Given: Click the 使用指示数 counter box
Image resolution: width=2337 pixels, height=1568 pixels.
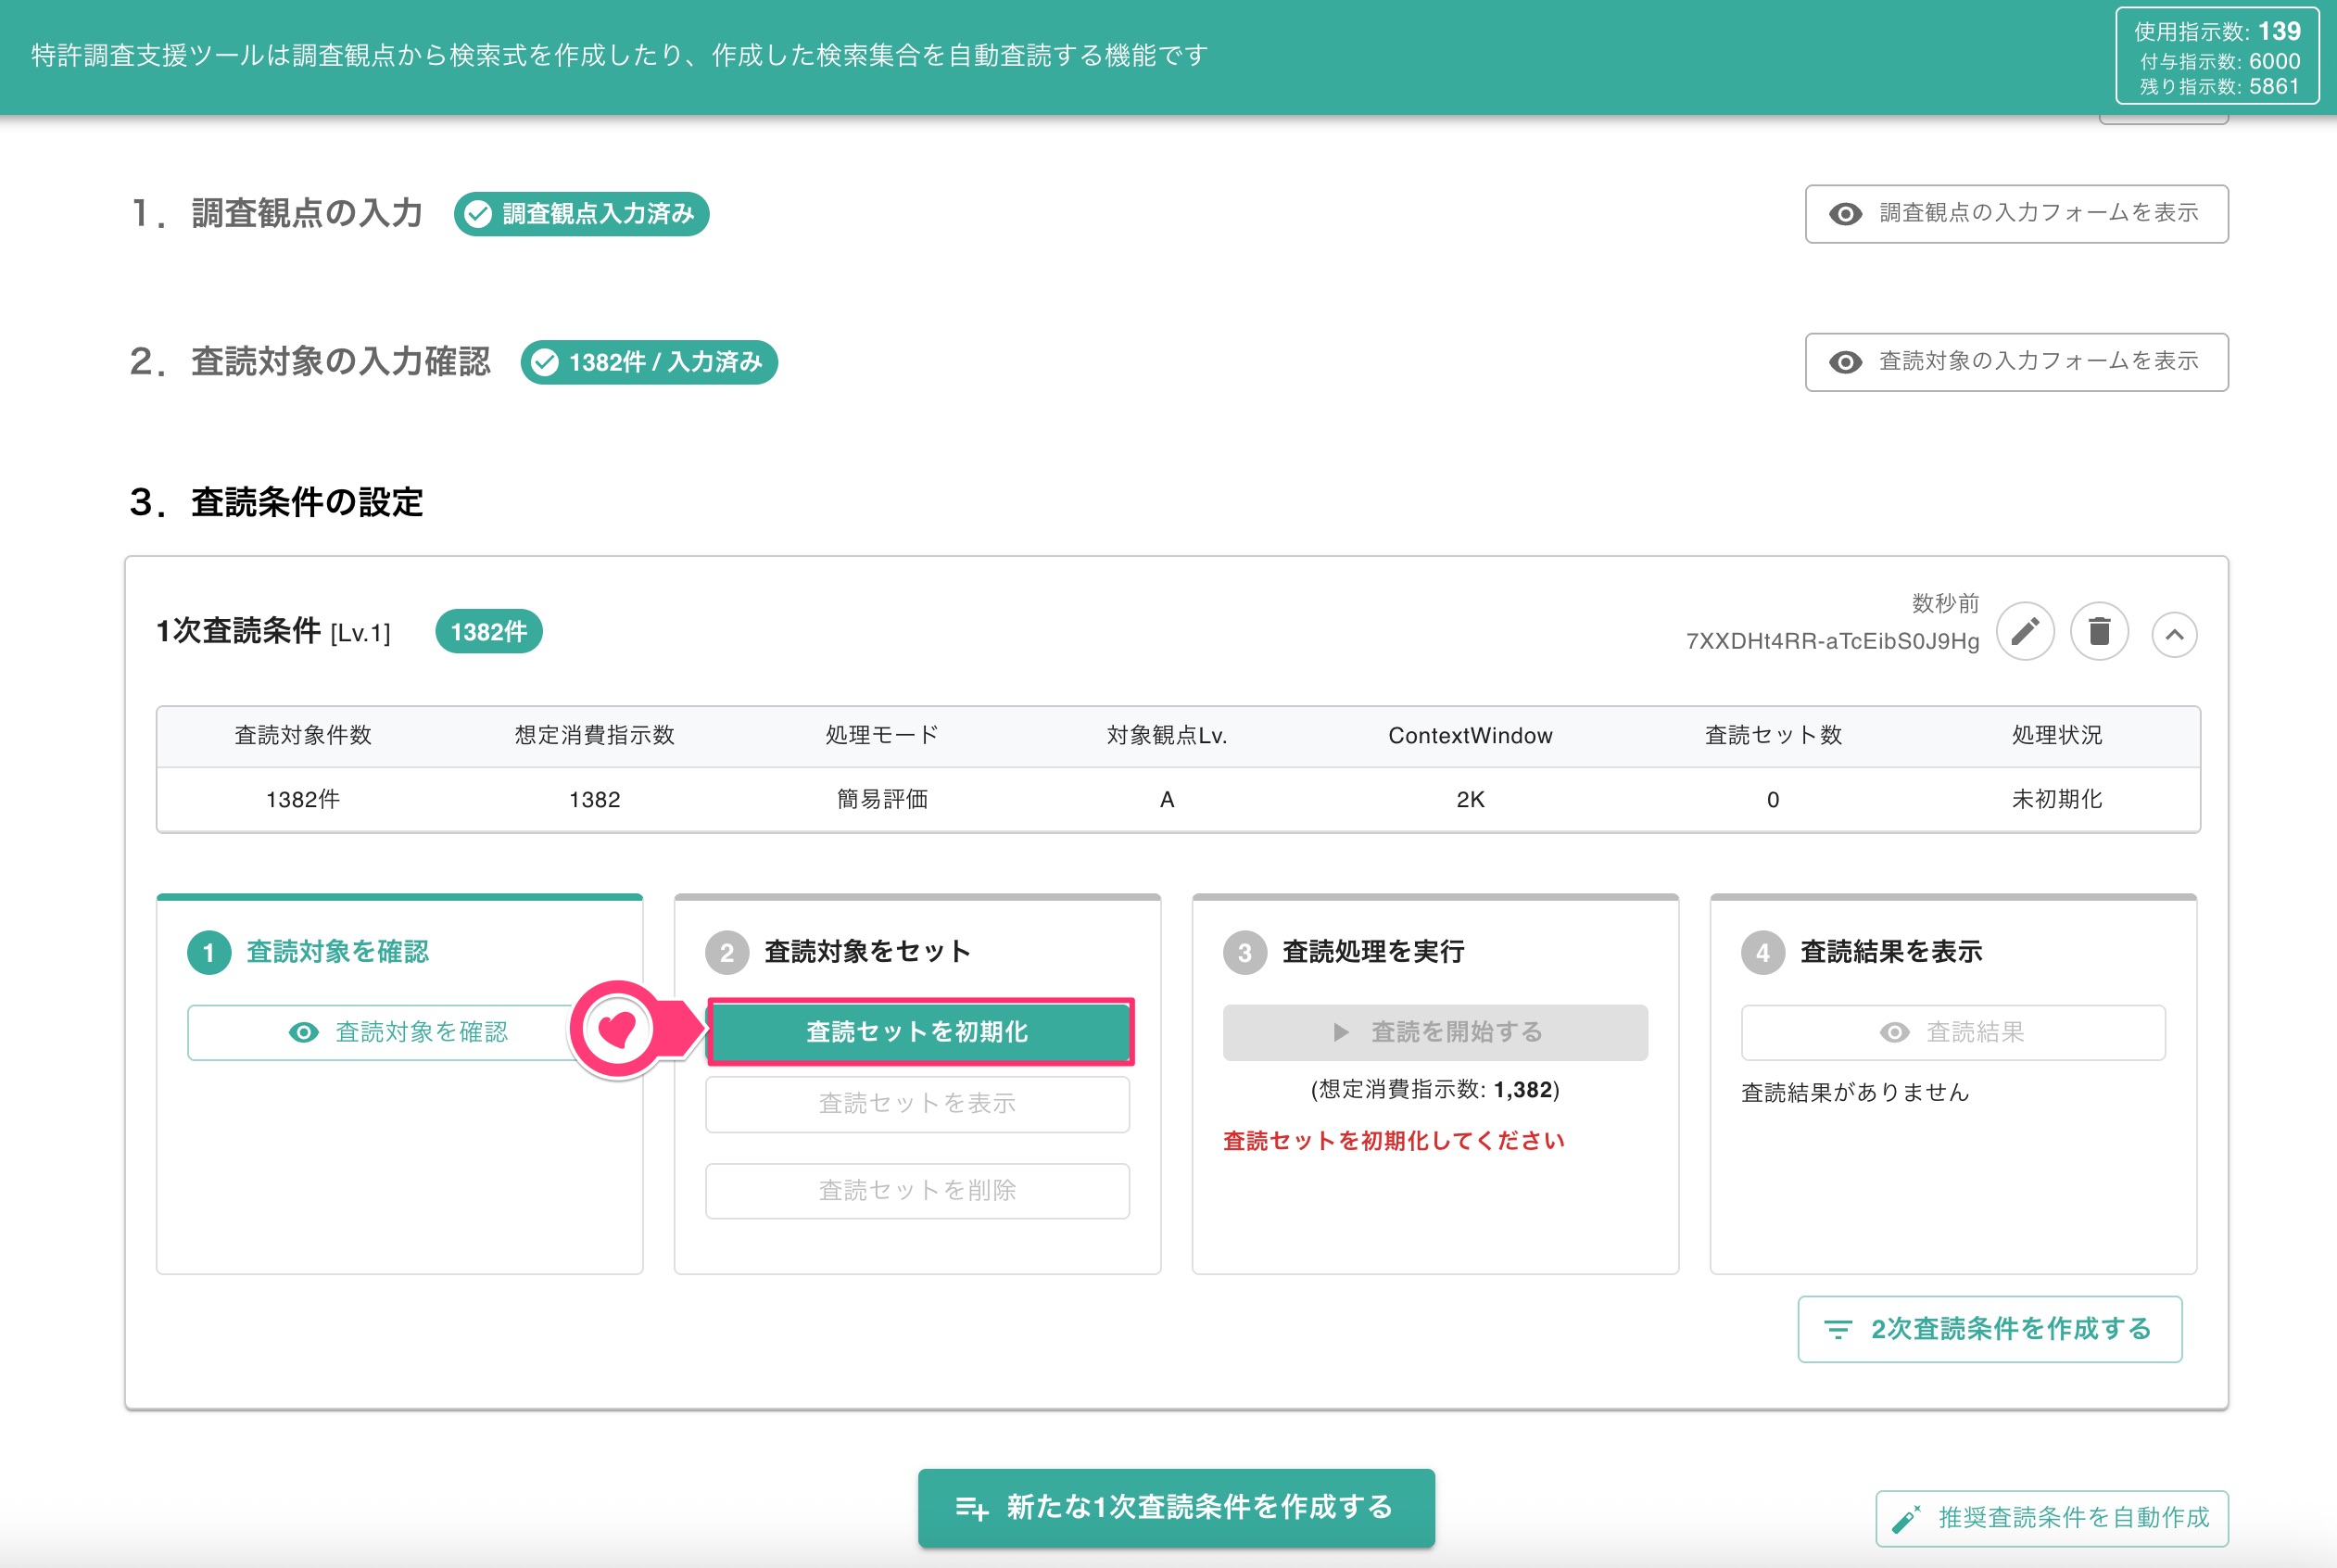Looking at the screenshot, I should 2216,56.
